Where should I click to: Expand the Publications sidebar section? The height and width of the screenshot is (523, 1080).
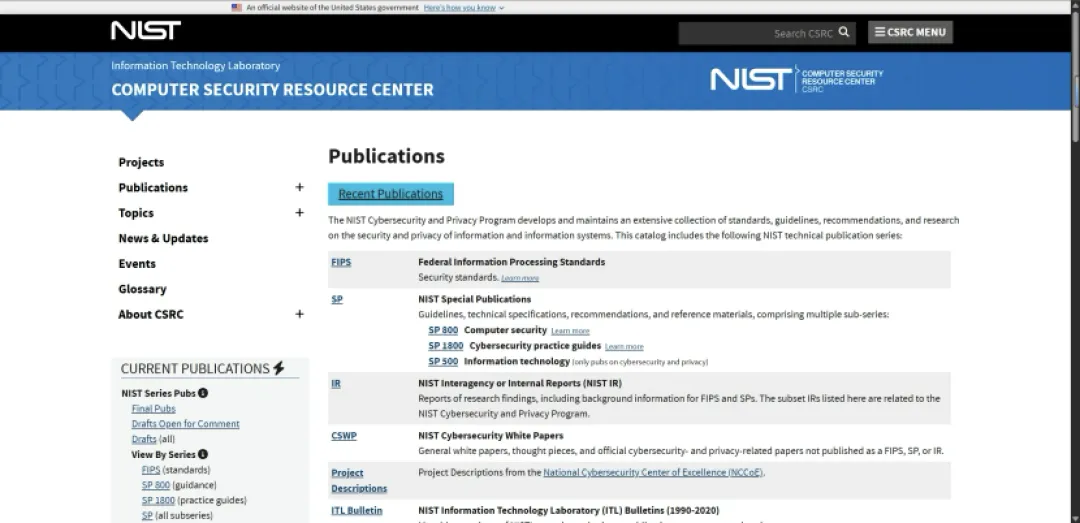coord(299,187)
